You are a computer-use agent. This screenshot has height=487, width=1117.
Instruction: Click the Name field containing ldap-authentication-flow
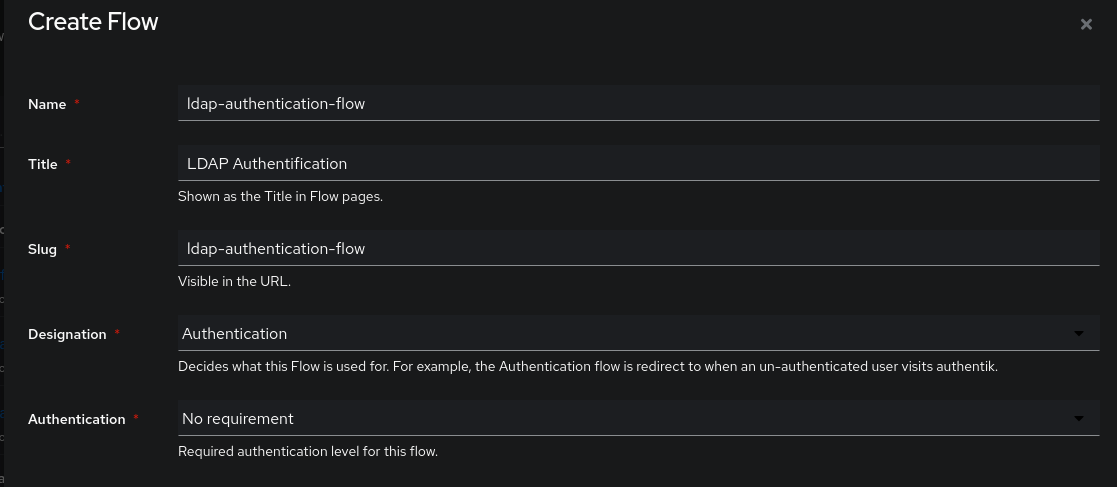(x=638, y=103)
